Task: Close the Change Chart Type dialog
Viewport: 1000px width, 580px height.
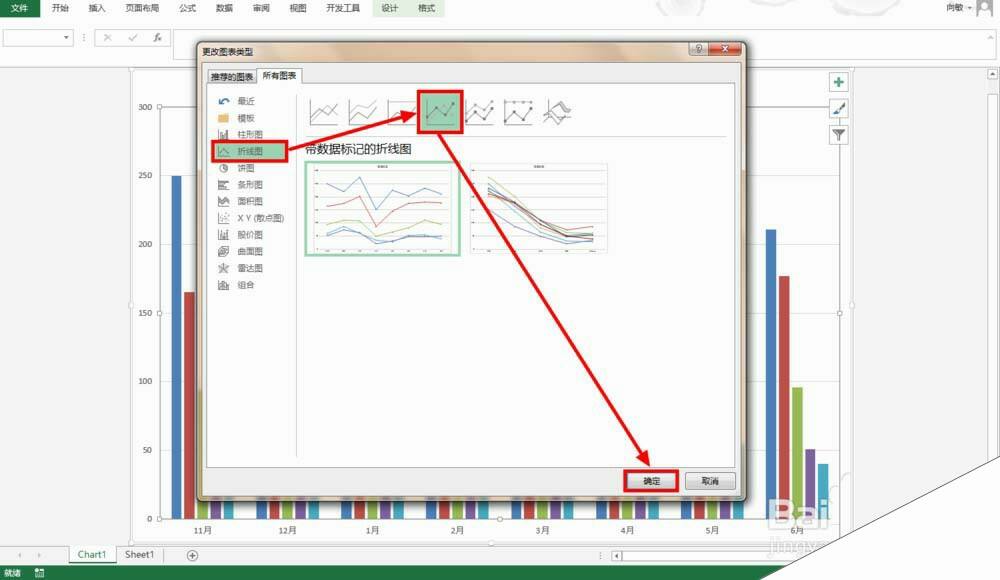Action: tap(724, 49)
